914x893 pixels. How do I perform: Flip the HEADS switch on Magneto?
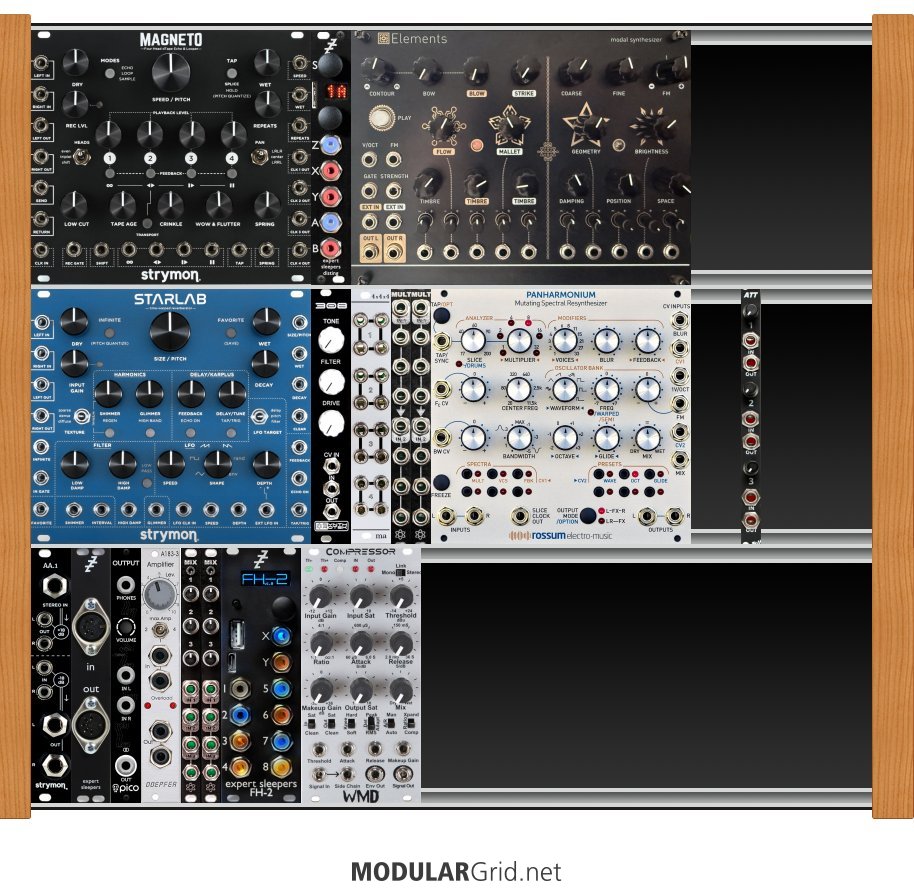click(x=83, y=156)
